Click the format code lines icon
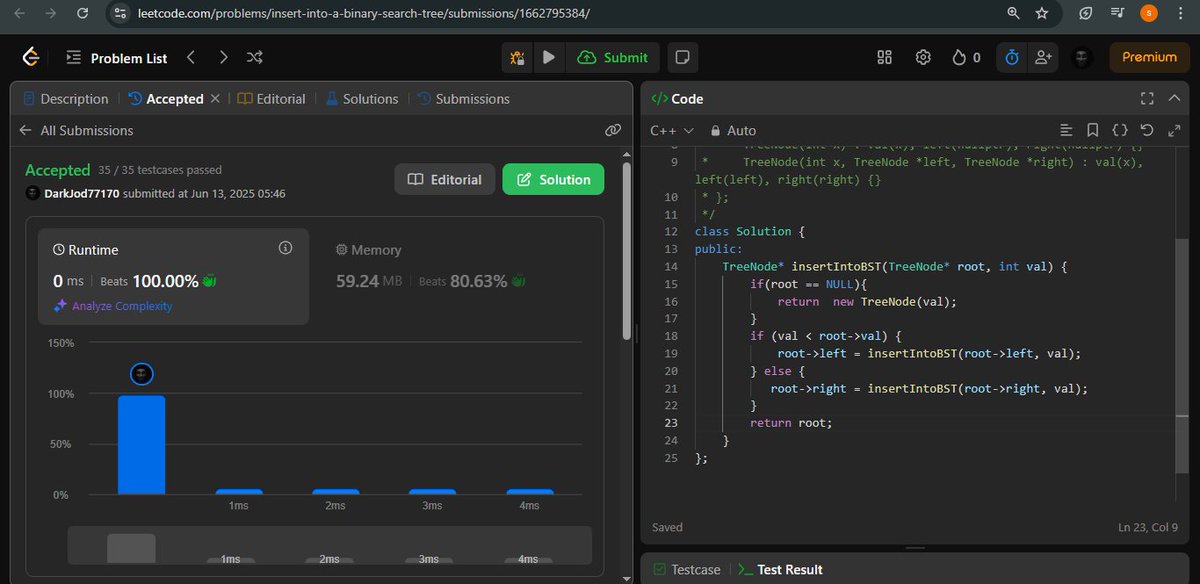This screenshot has width=1200, height=584. click(x=1066, y=131)
